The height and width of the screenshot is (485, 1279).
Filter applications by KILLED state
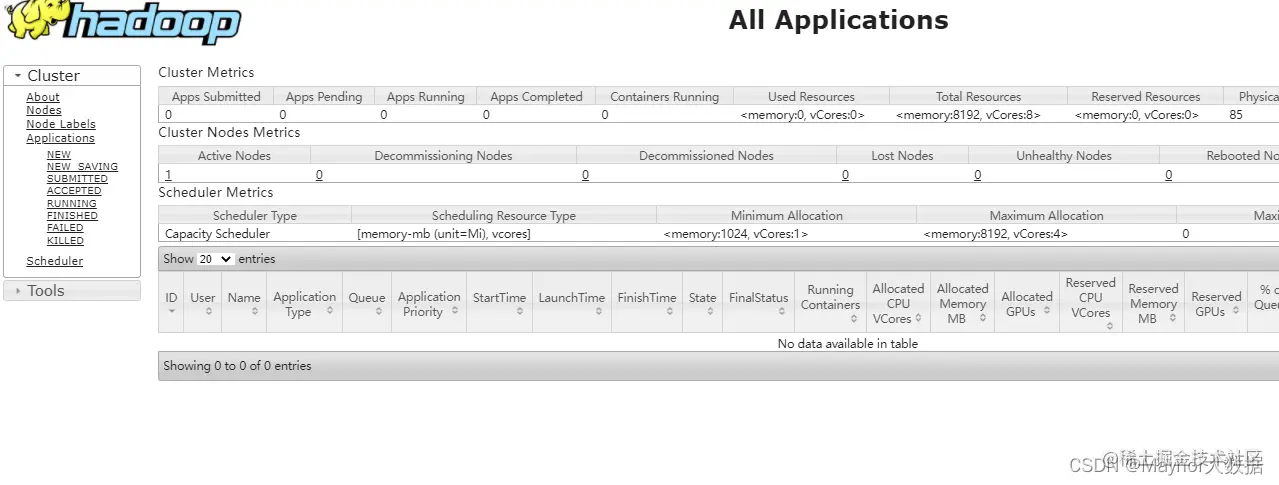pyautogui.click(x=65, y=241)
